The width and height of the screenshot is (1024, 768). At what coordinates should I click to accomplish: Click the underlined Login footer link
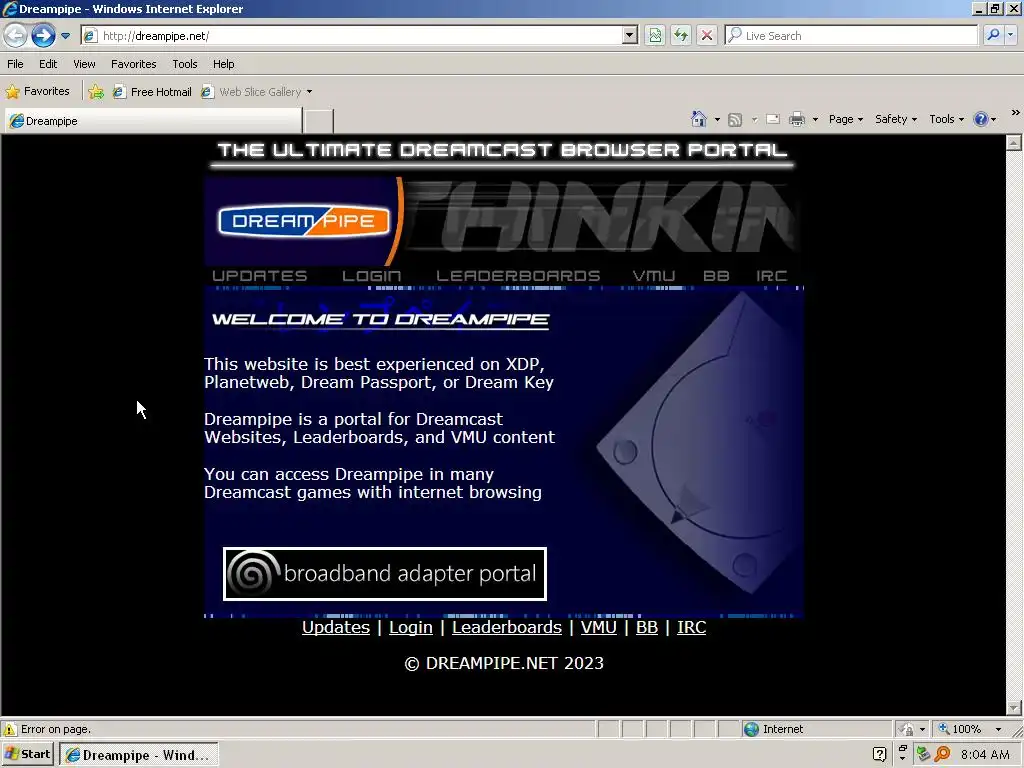411,627
